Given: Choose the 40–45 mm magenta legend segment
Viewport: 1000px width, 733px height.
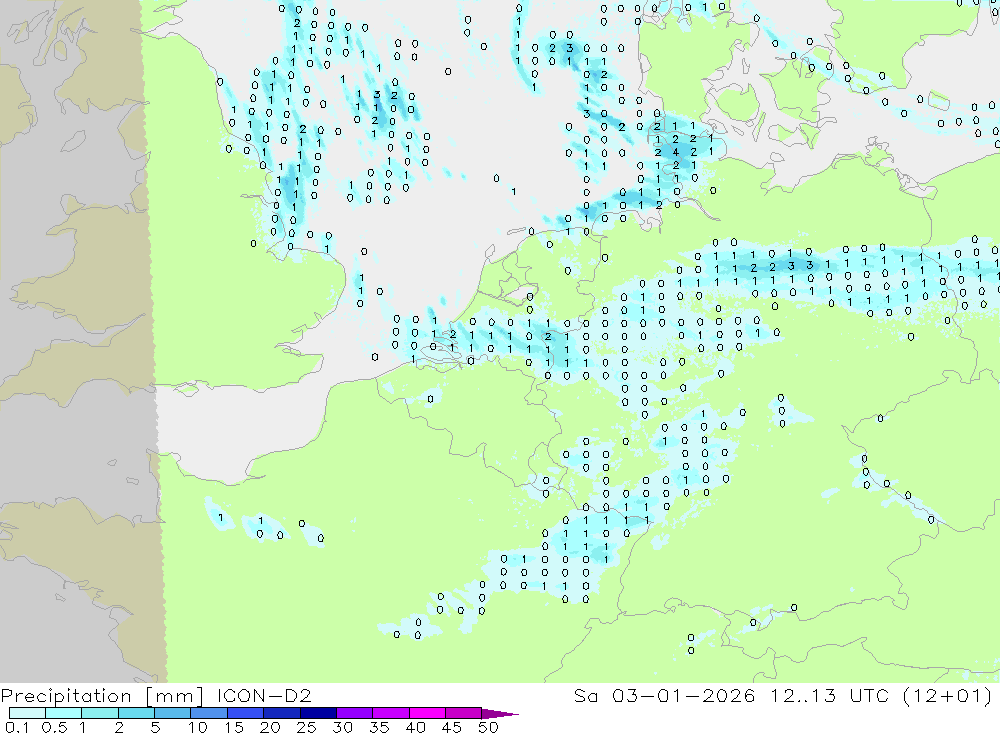Looking at the screenshot, I should pos(427,713).
